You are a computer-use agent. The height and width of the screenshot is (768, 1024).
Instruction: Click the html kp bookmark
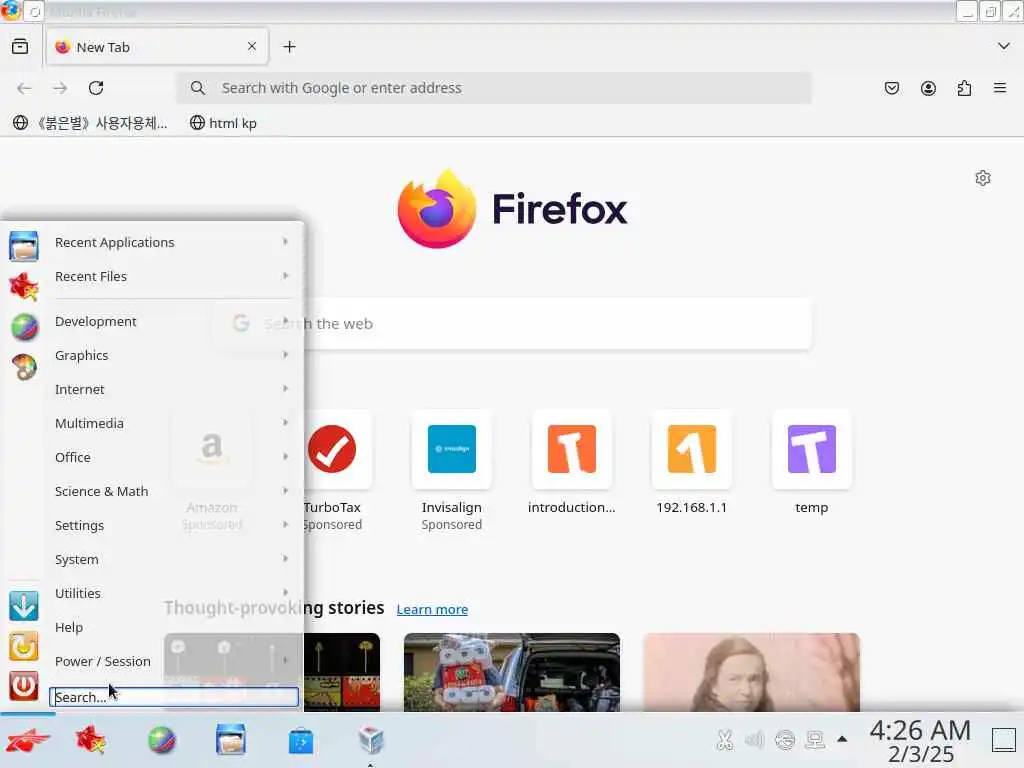pos(223,123)
